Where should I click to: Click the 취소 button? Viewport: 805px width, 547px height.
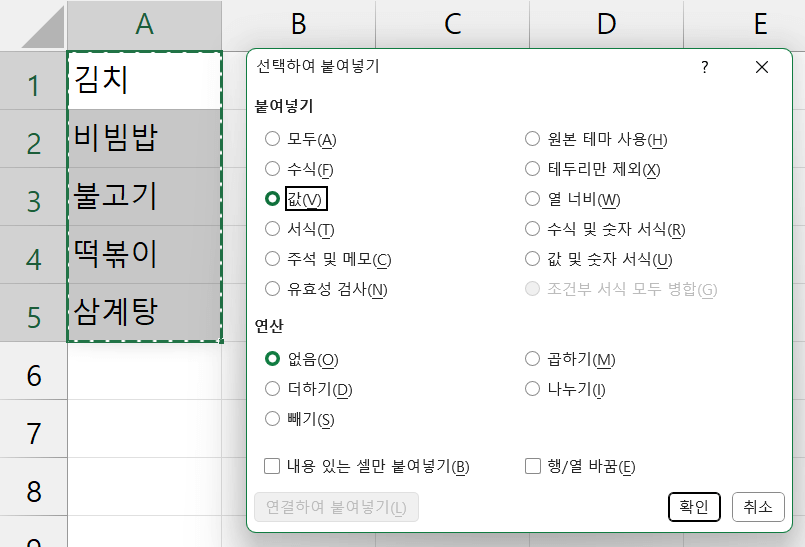[x=758, y=507]
